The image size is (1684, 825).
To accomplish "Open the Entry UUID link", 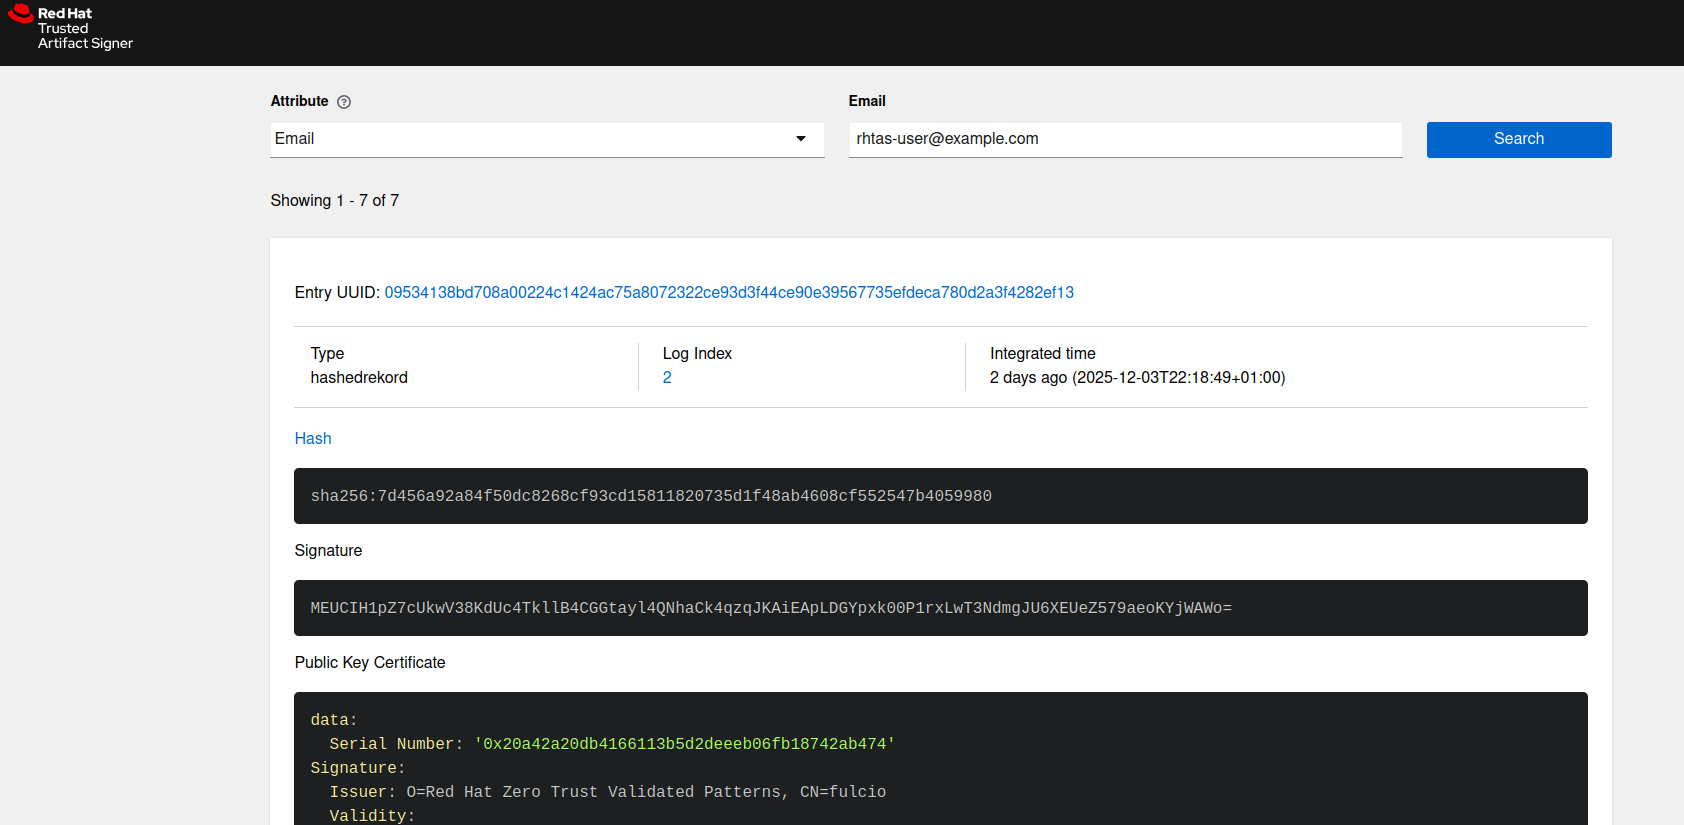I will (729, 293).
